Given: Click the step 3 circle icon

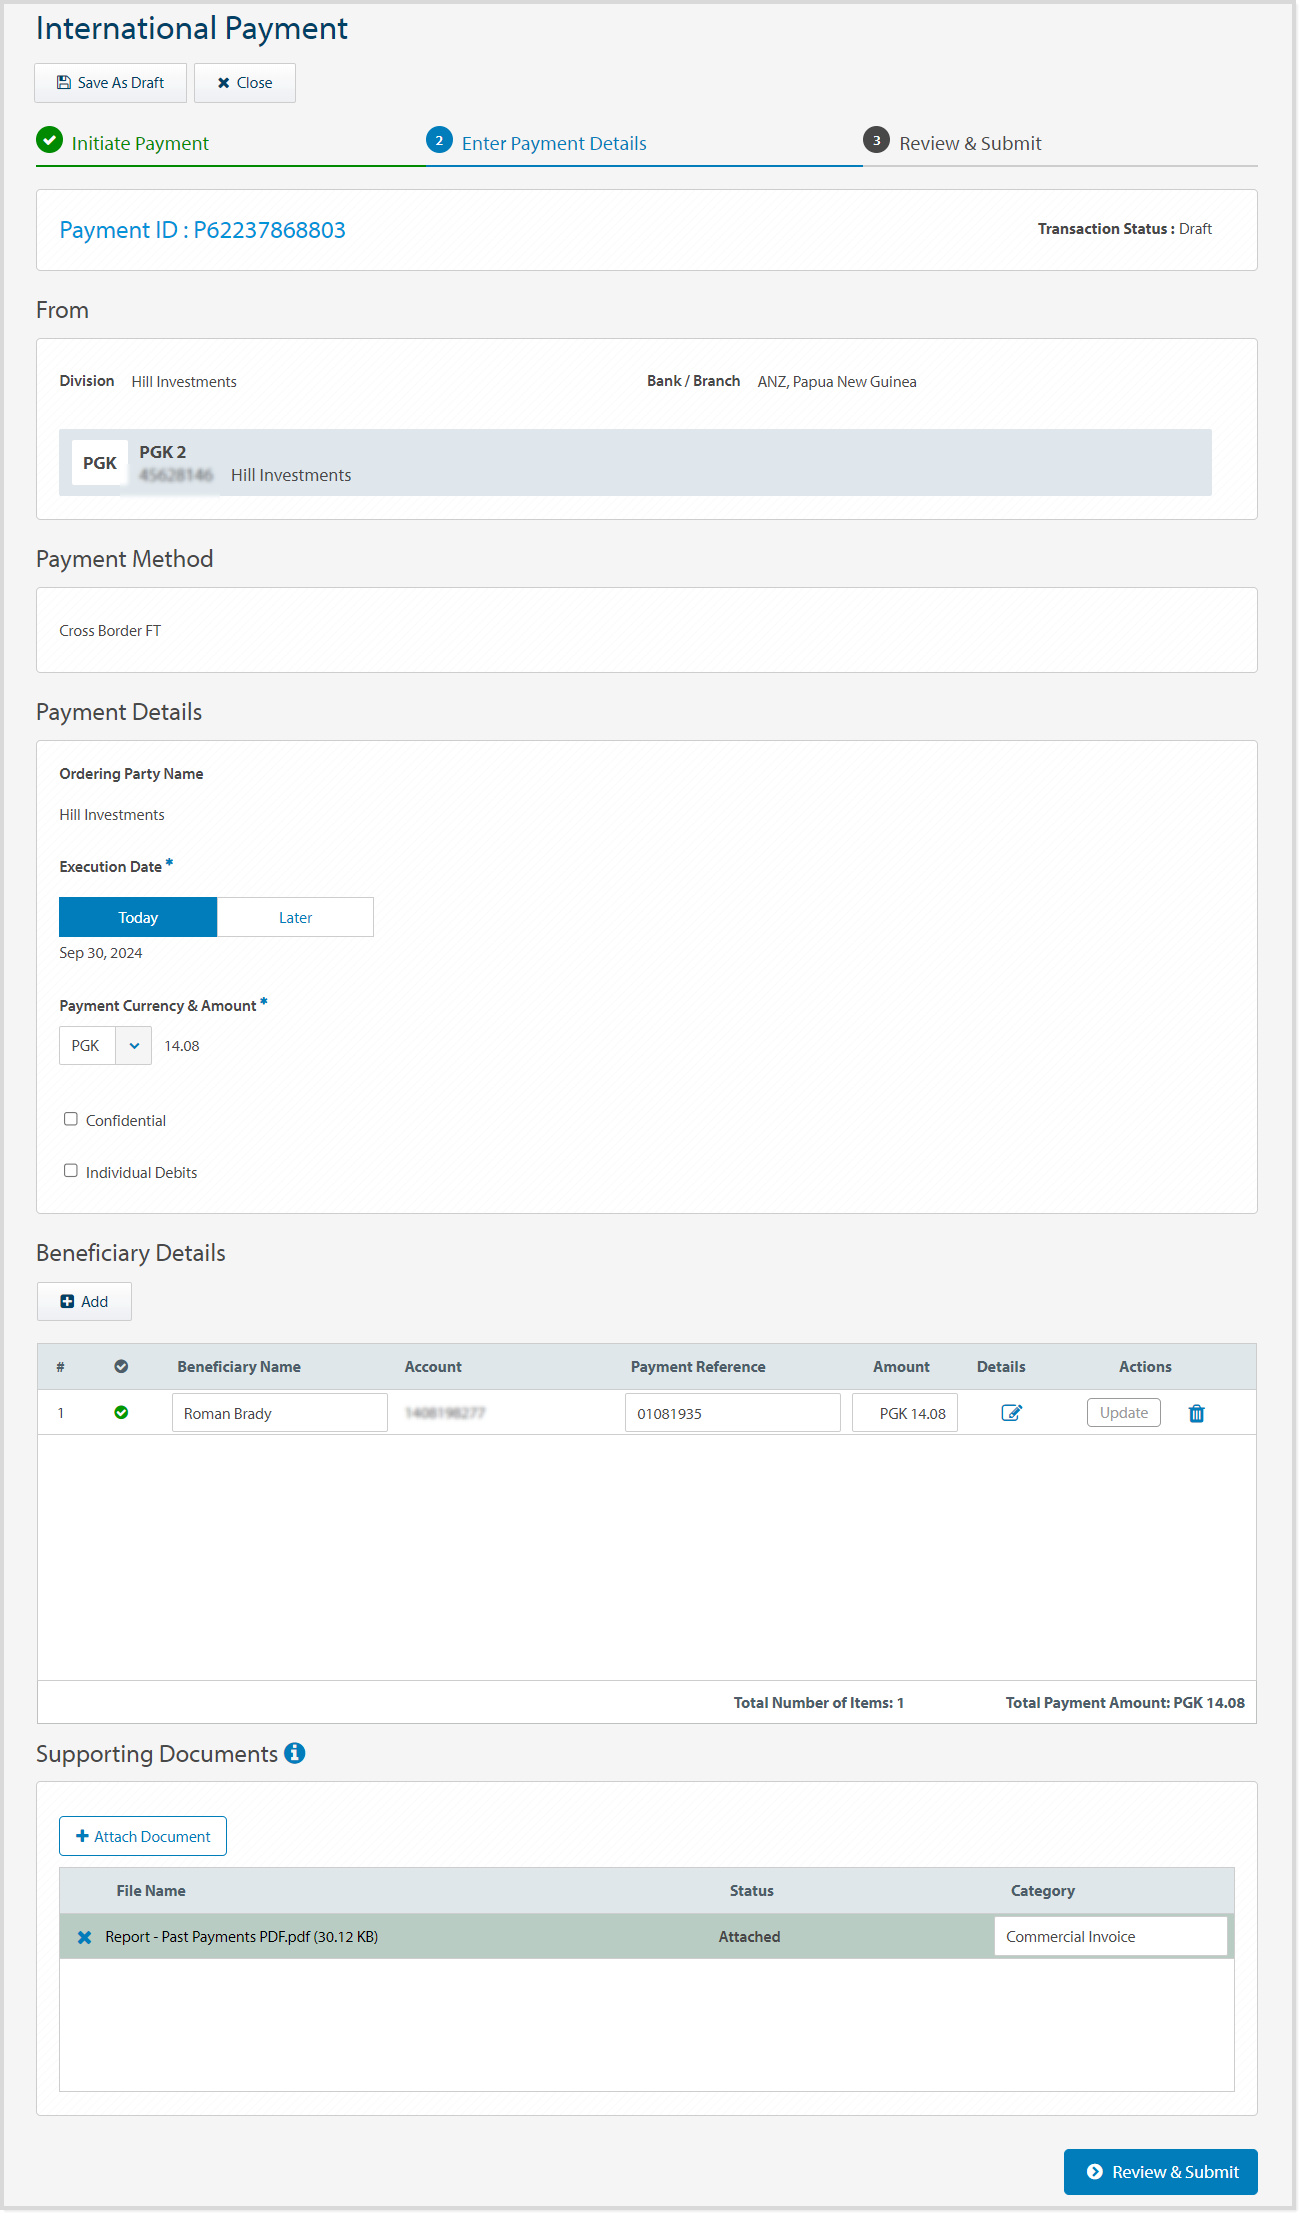Looking at the screenshot, I should [x=876, y=141].
